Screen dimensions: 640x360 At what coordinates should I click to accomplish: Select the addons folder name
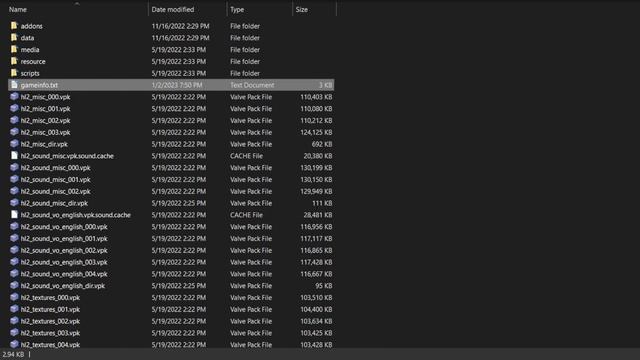click(31, 26)
